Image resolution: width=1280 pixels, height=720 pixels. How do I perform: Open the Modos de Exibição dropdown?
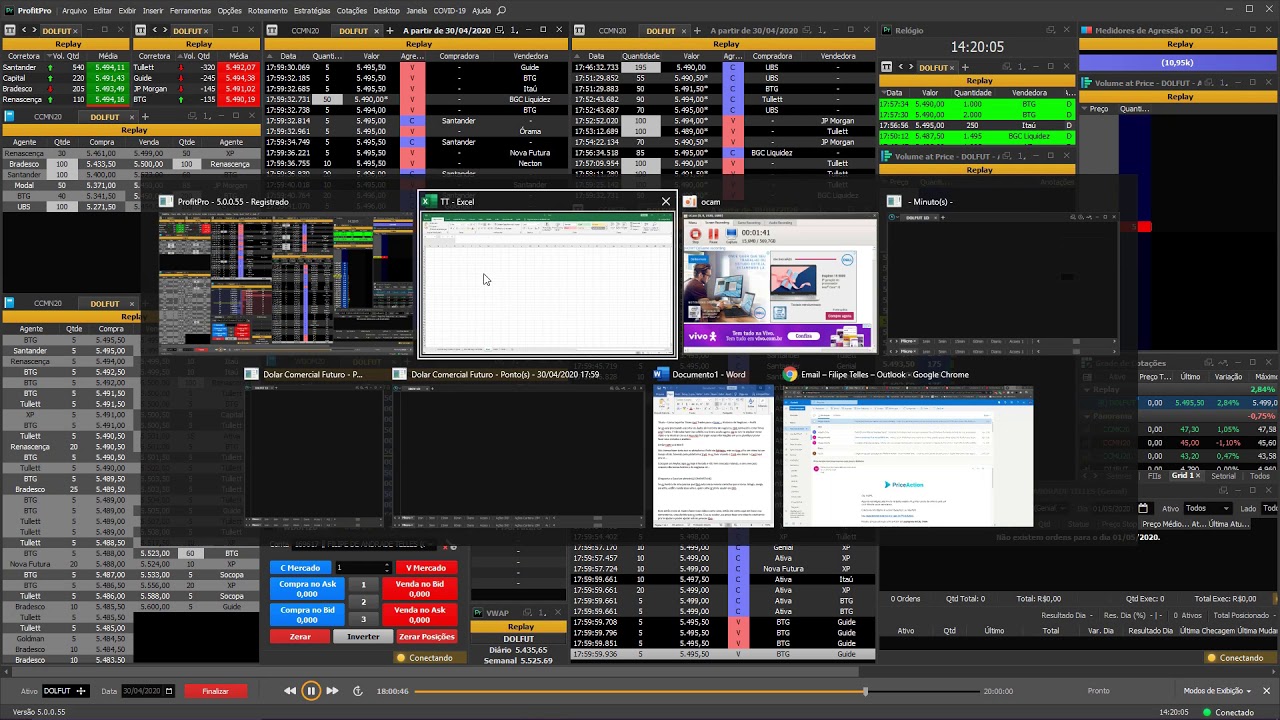pos(1217,691)
